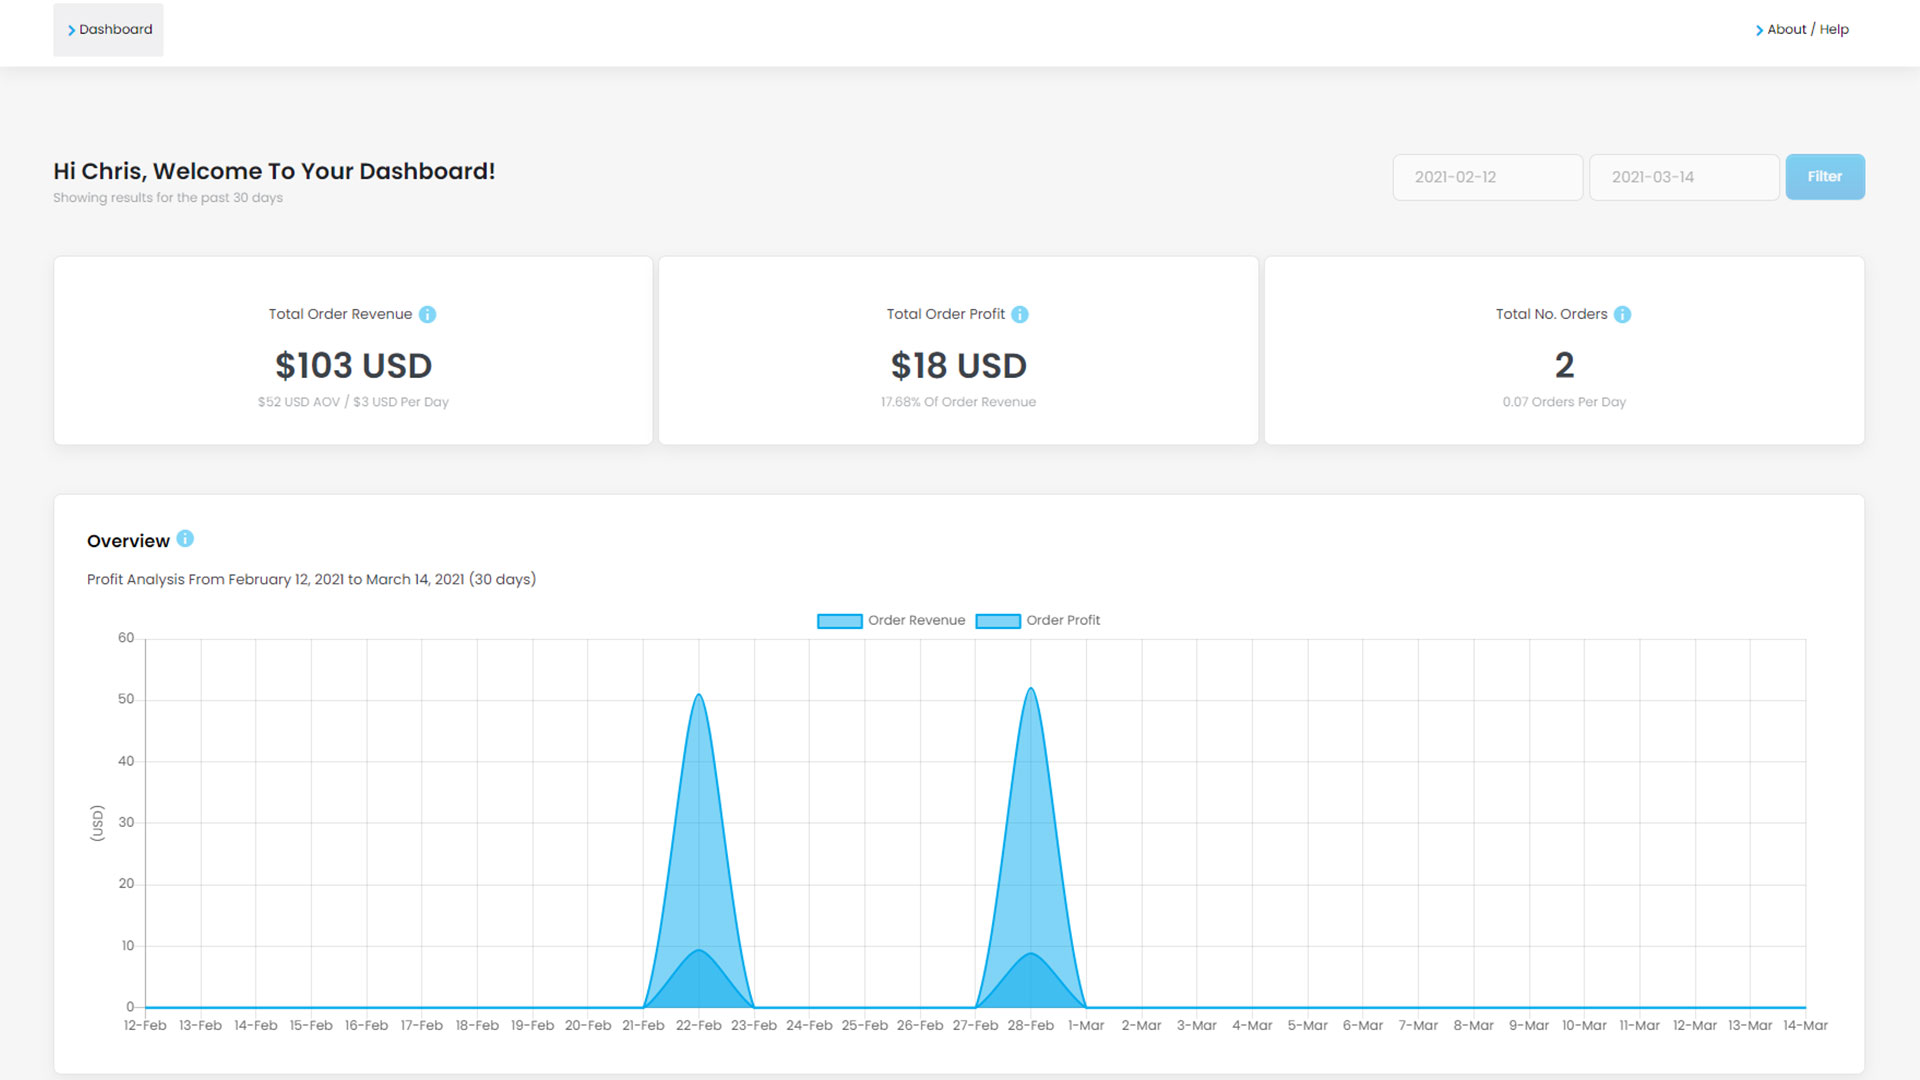Viewport: 1920px width, 1080px height.
Task: Click the end date field 2021-03-14
Action: point(1684,177)
